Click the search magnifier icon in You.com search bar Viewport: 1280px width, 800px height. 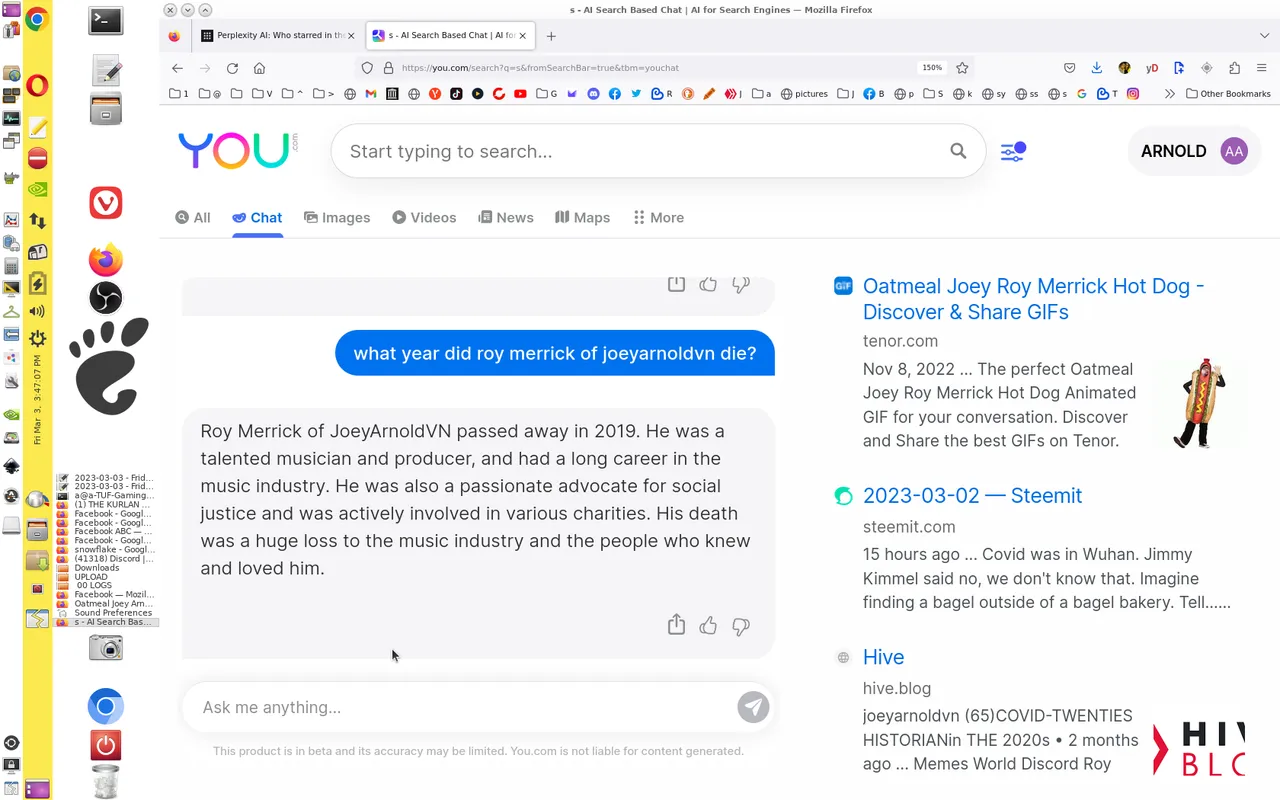coord(958,151)
